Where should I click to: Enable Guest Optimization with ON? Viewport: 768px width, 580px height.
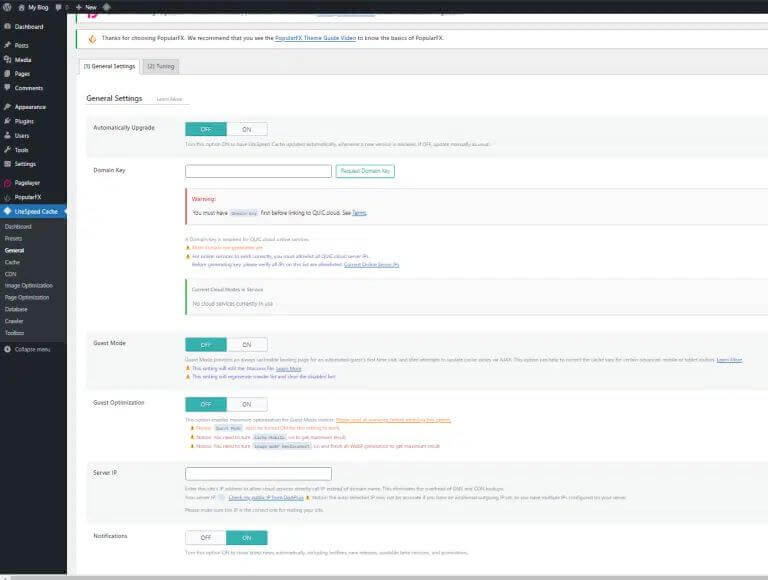click(x=247, y=404)
